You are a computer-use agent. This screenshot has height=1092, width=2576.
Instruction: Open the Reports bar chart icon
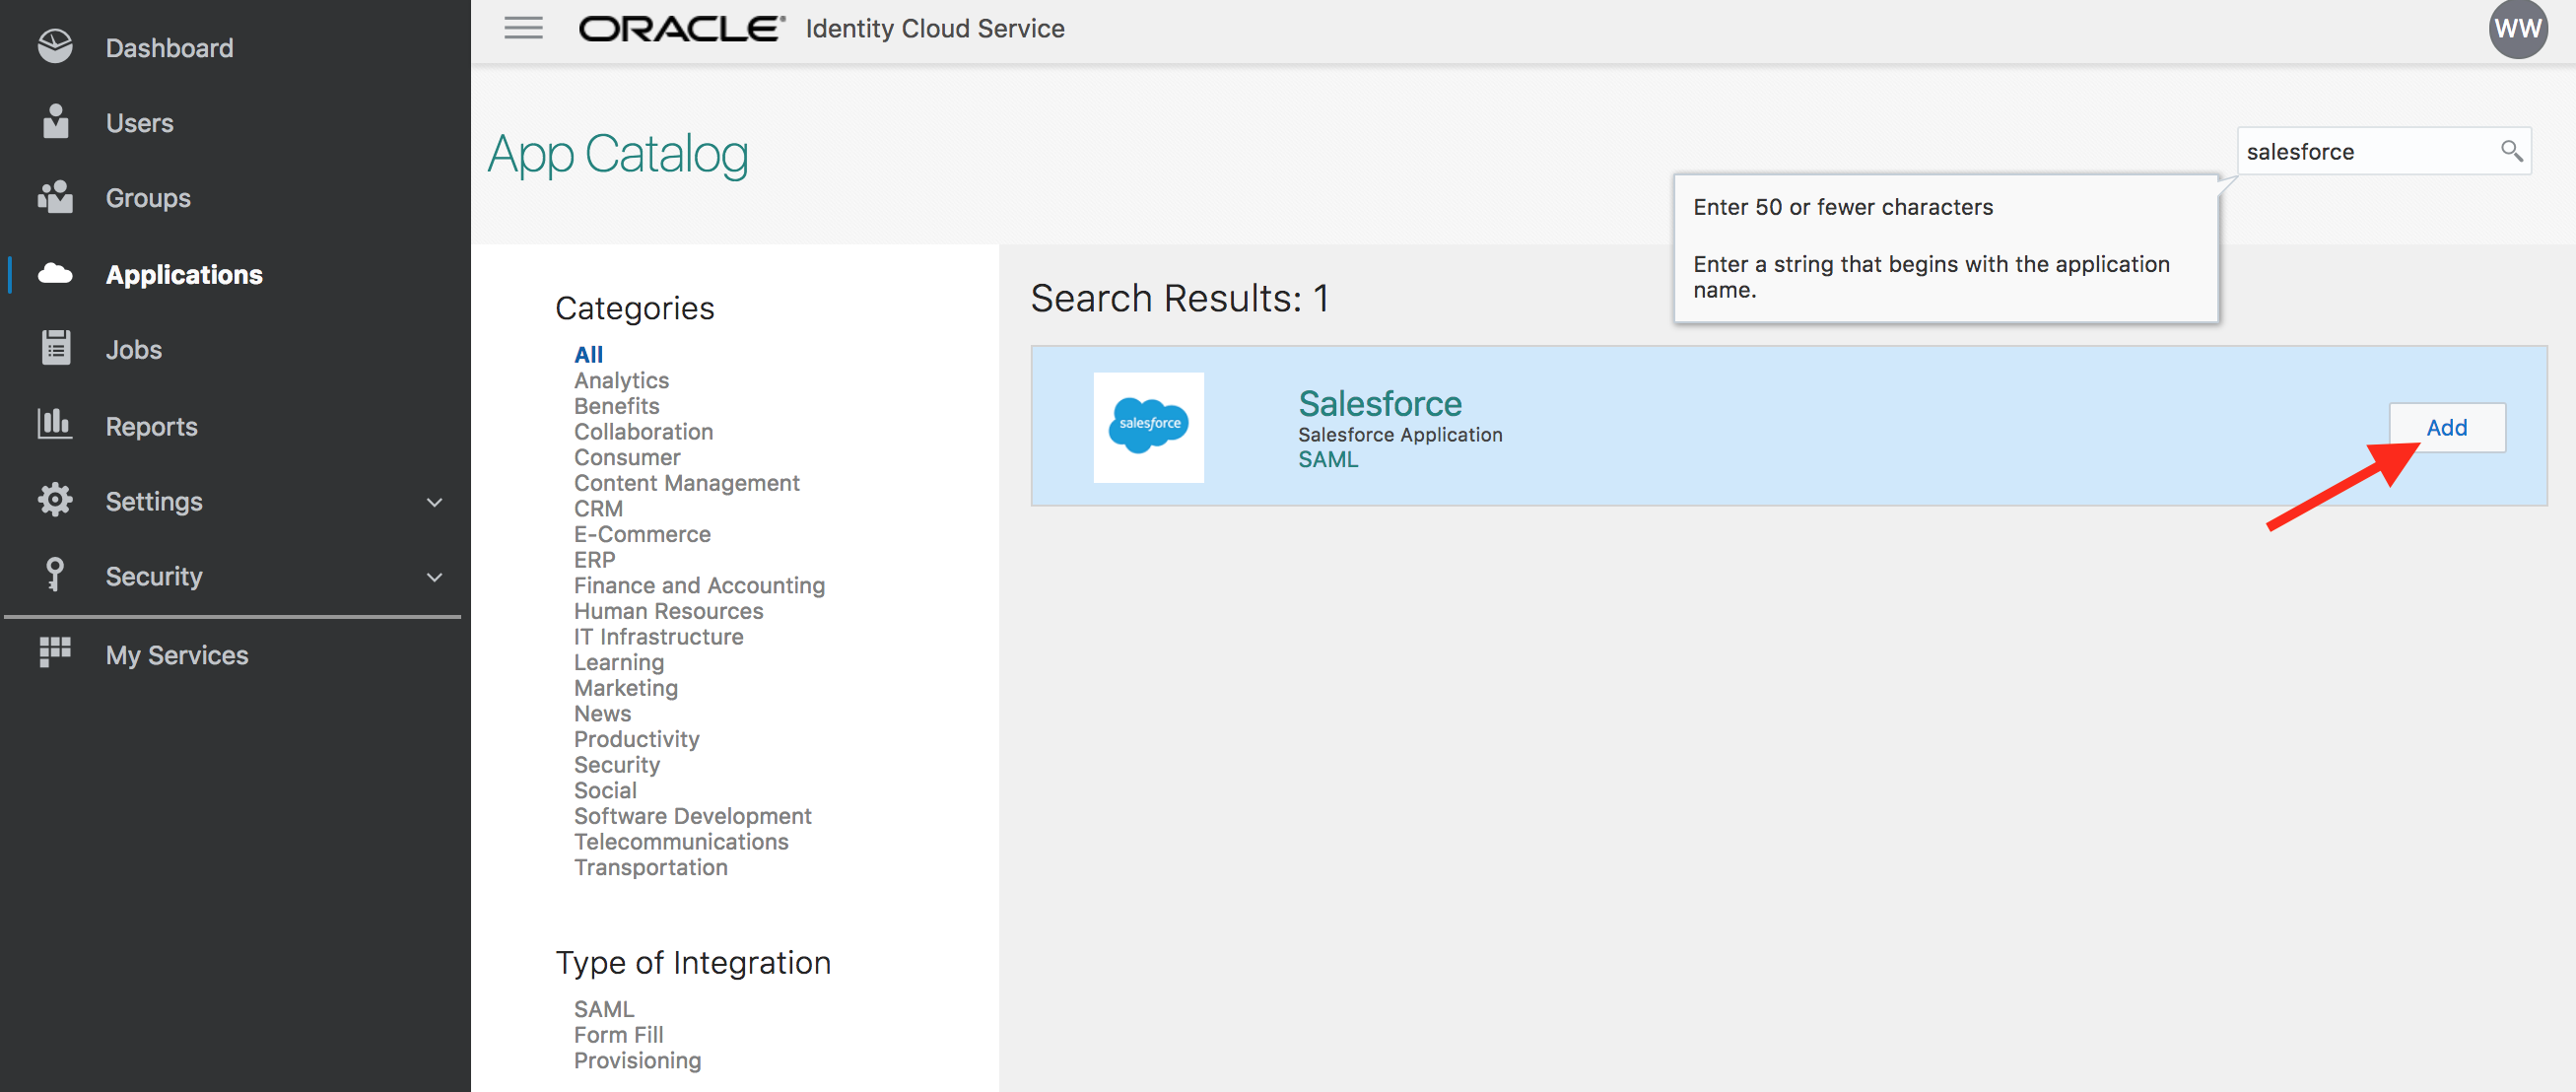pyautogui.click(x=55, y=424)
